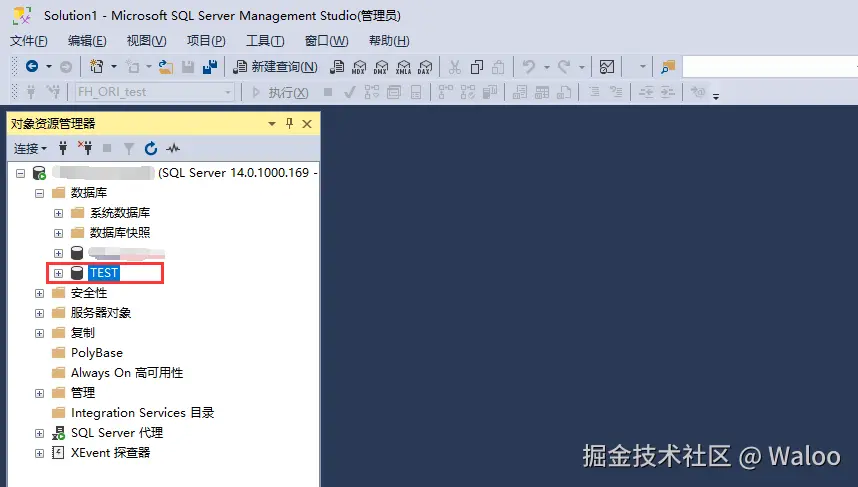Open a new MDX query
This screenshot has width=858, height=487.
pyautogui.click(x=359, y=67)
